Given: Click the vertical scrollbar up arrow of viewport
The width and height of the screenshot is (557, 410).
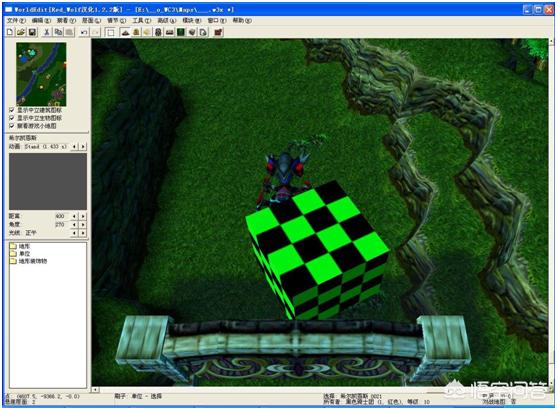Looking at the screenshot, I should point(551,41).
